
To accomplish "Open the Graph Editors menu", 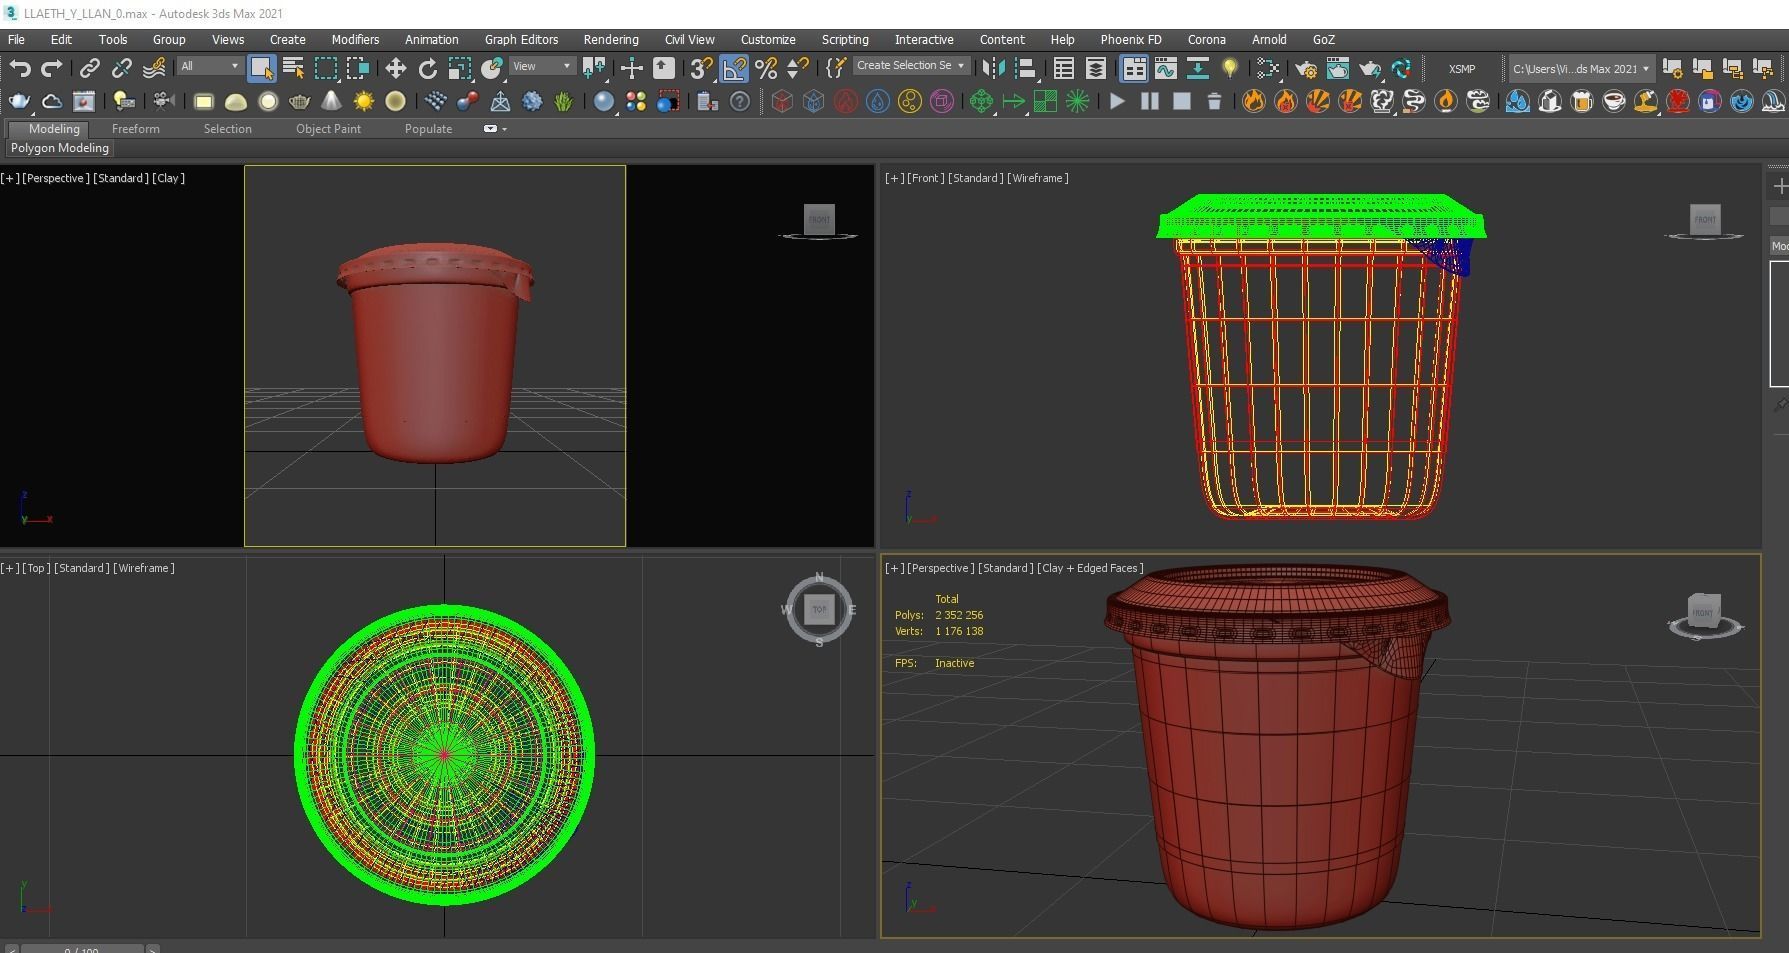I will pyautogui.click(x=521, y=39).
